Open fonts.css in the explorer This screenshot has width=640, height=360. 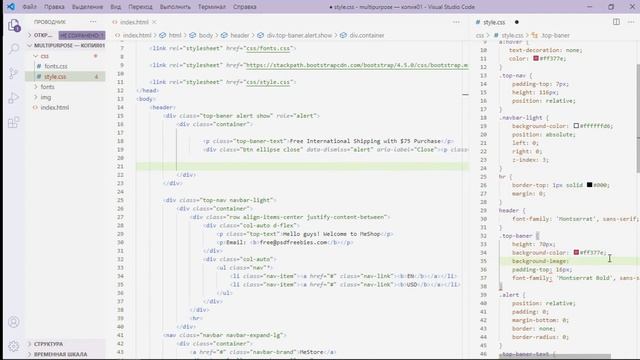click(56, 66)
